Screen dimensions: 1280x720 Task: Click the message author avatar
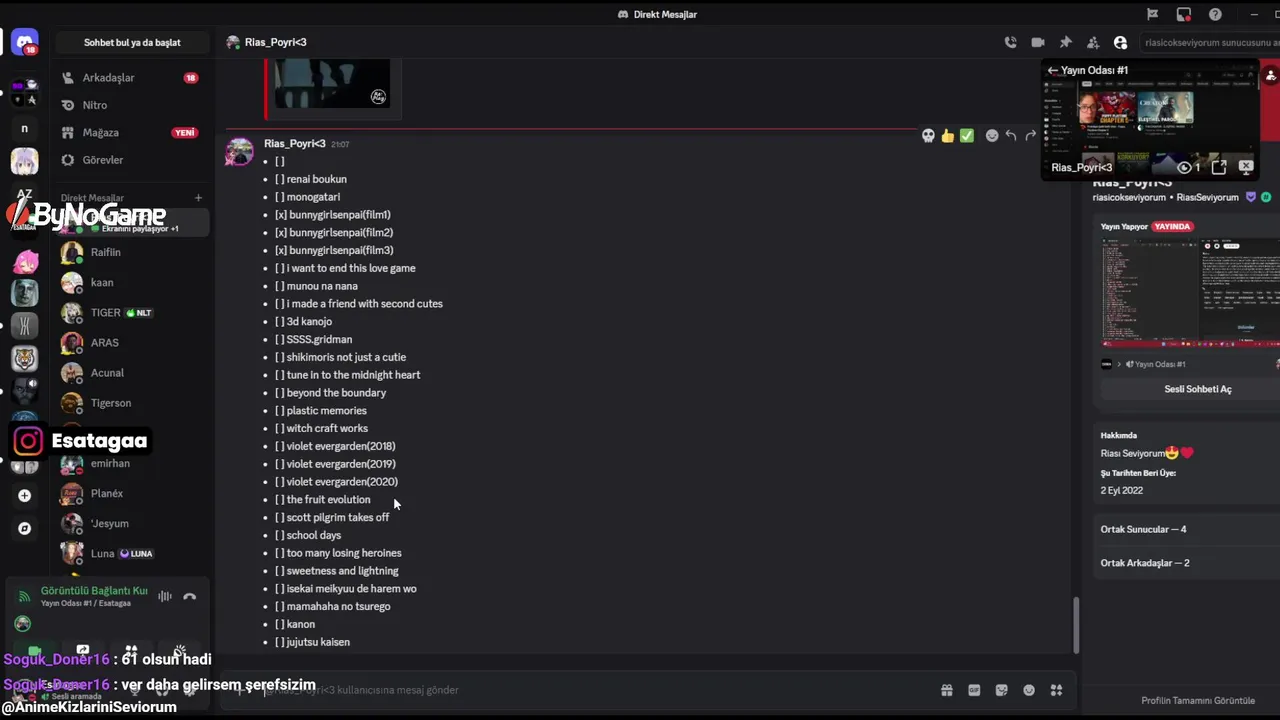point(239,152)
